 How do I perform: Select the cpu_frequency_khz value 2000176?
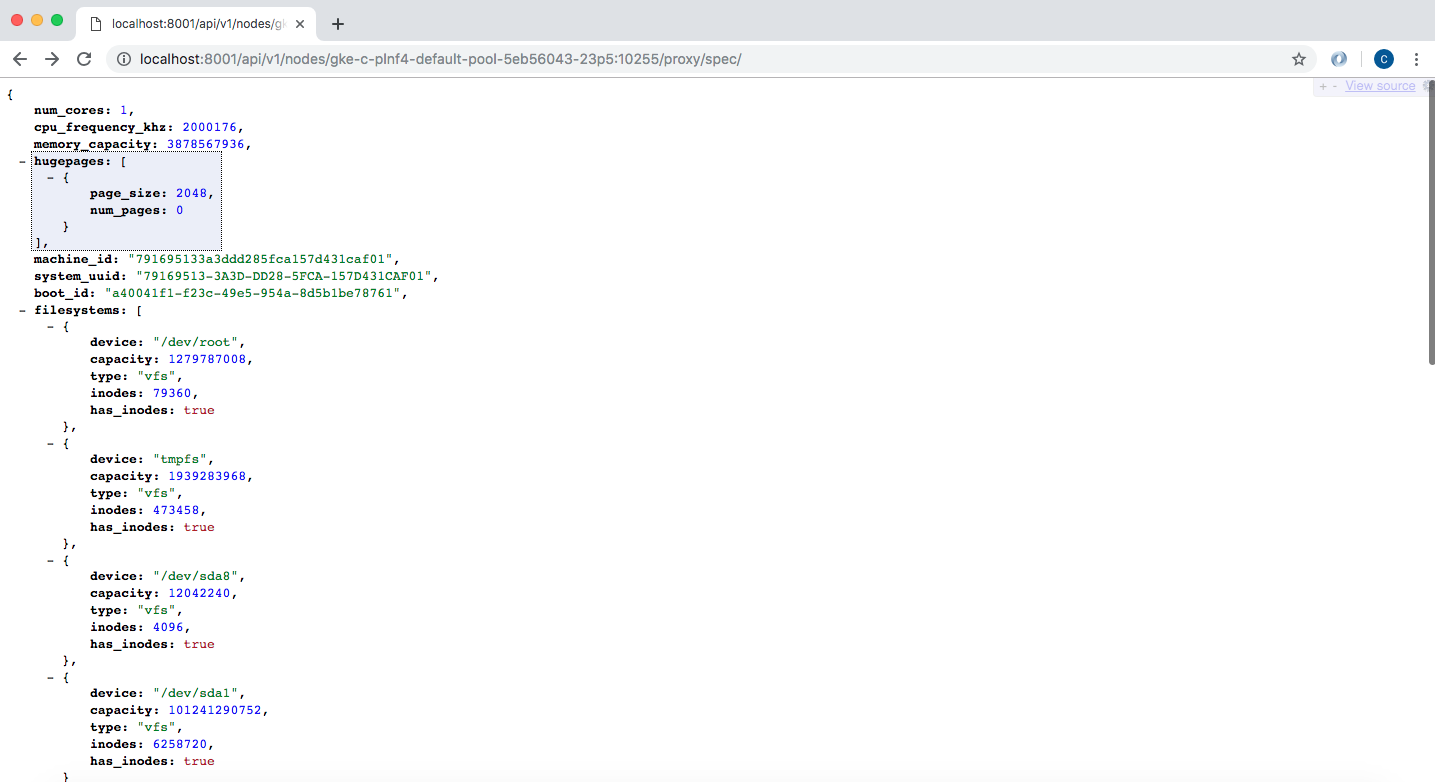pos(210,127)
